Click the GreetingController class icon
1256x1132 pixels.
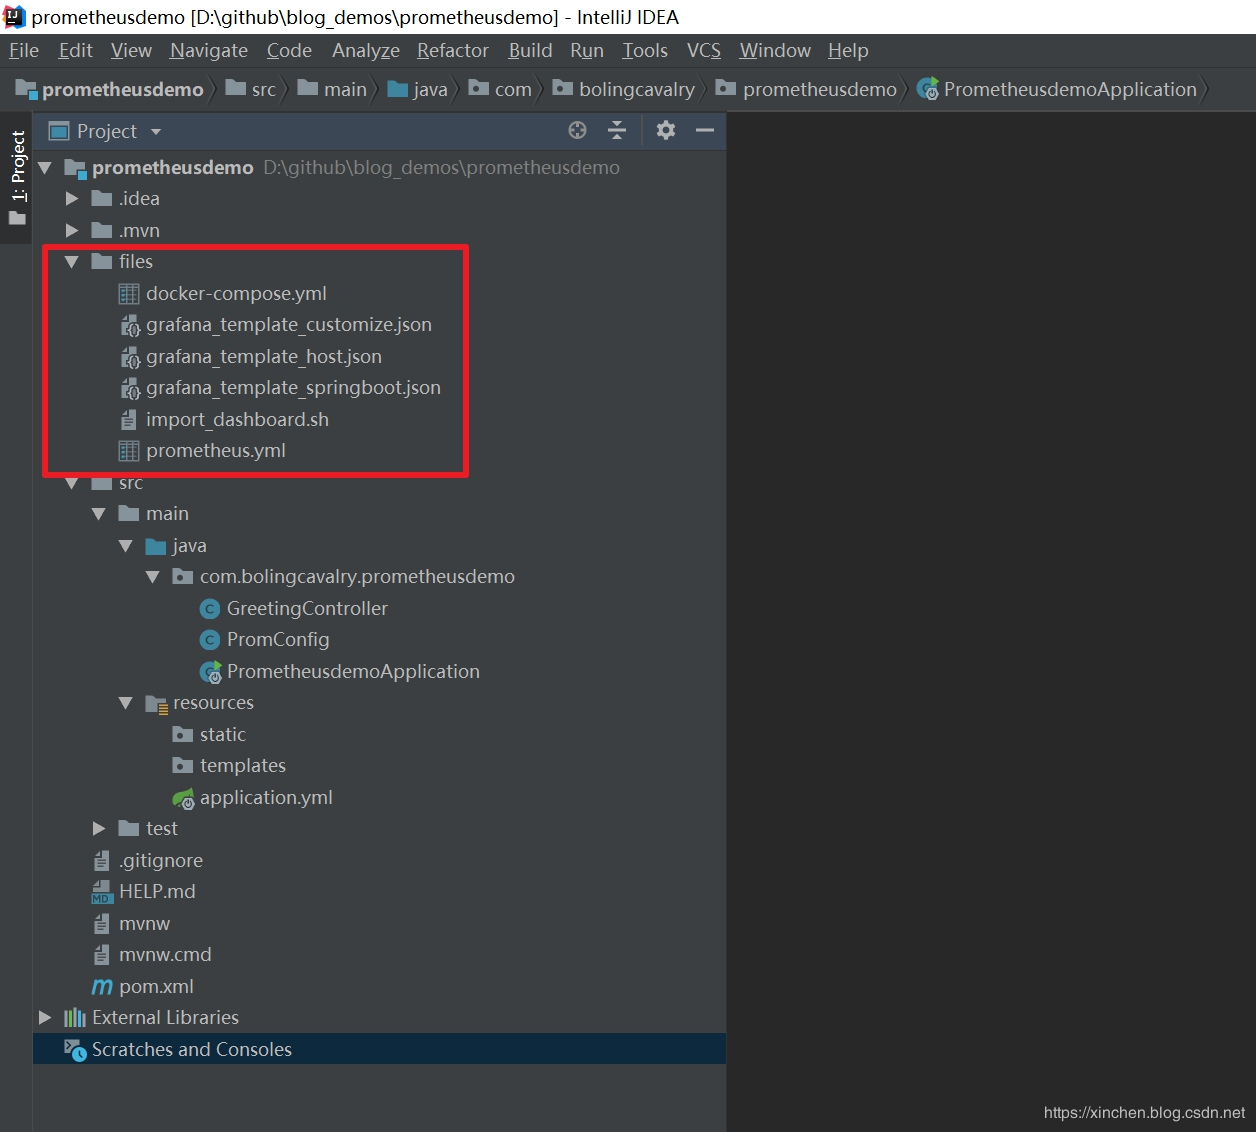[210, 608]
